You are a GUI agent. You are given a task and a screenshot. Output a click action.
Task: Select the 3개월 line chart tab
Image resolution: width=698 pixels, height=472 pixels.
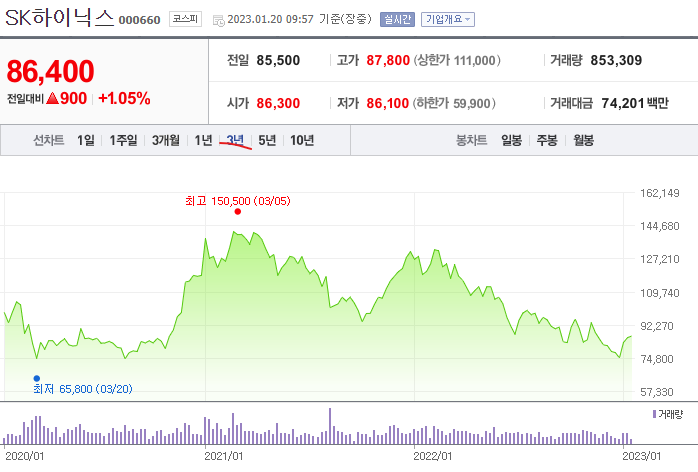[x=166, y=140]
